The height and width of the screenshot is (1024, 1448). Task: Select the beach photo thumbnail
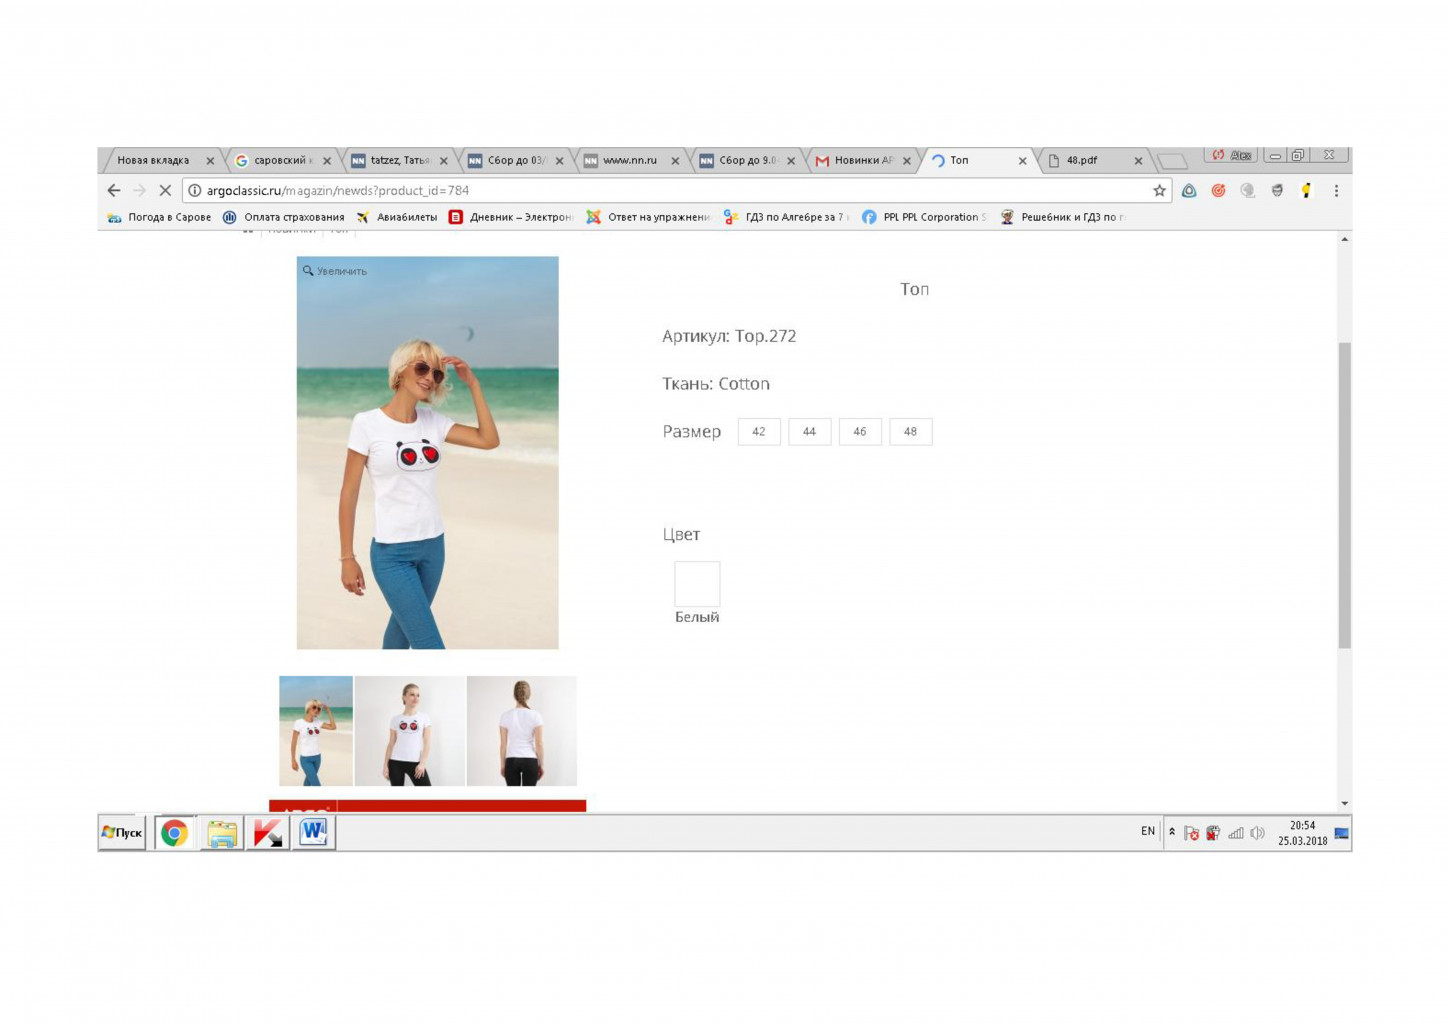[316, 731]
